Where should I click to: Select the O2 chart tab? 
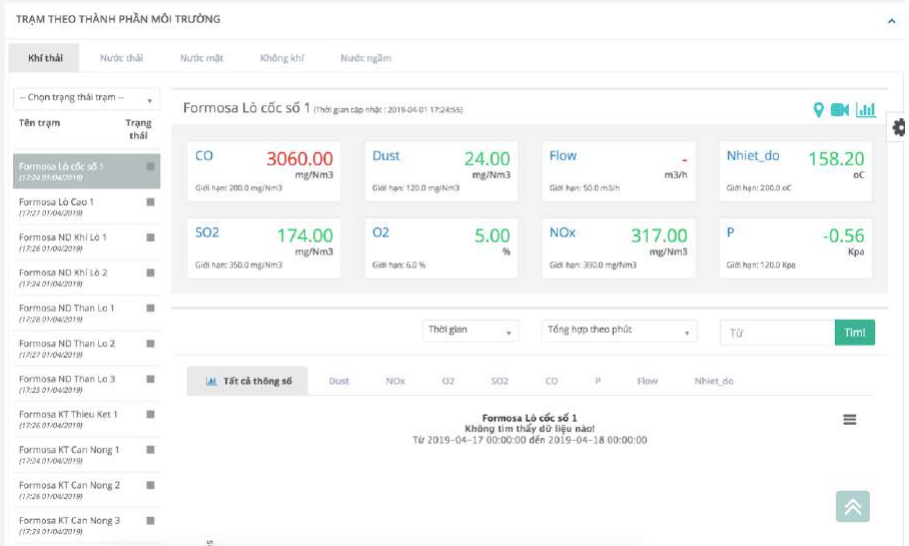(448, 381)
